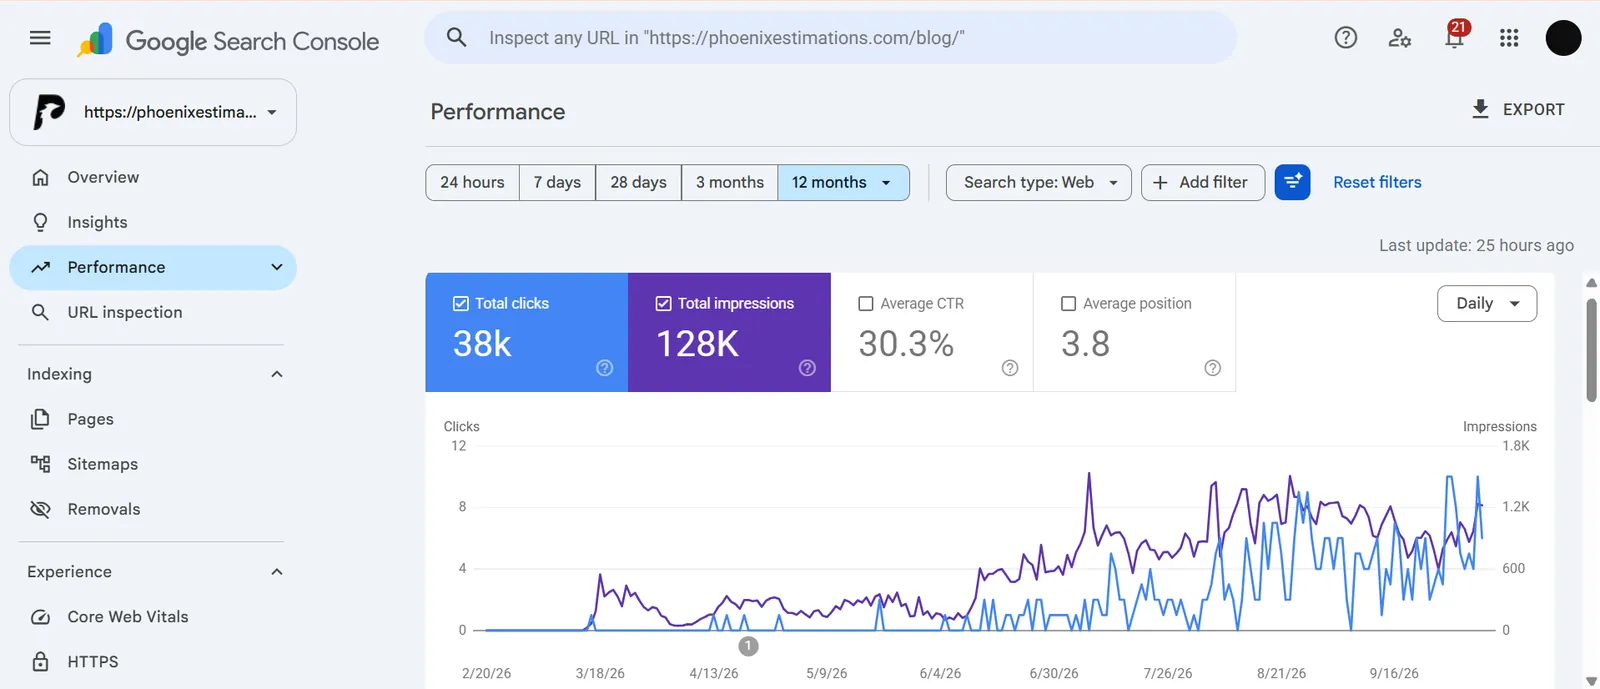The image size is (1600, 689).
Task: Click the Core Web Vitals gauge icon
Action: coord(40,617)
